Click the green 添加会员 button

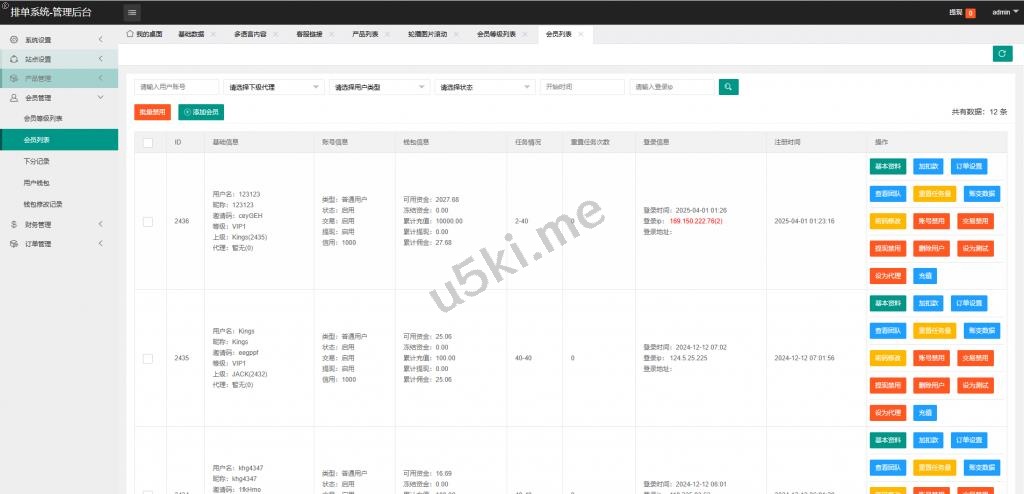tap(200, 112)
